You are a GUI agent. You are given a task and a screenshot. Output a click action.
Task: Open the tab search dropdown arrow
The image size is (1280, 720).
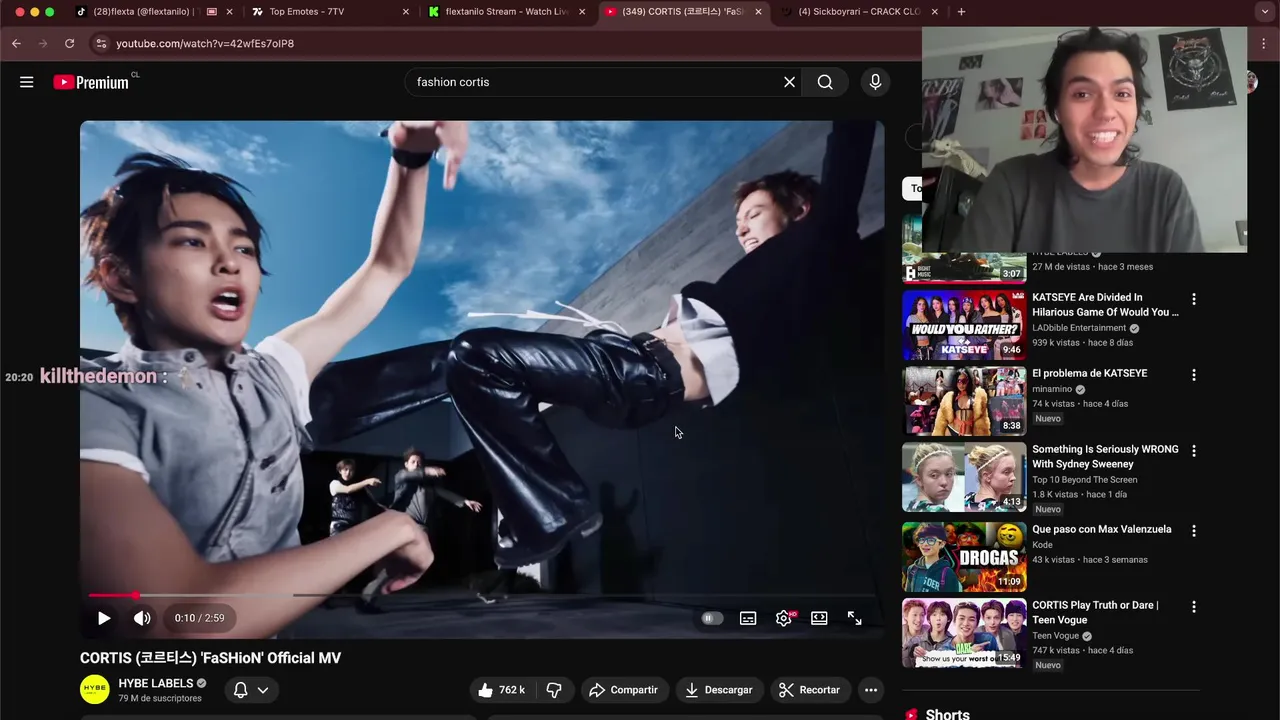pos(1265,12)
